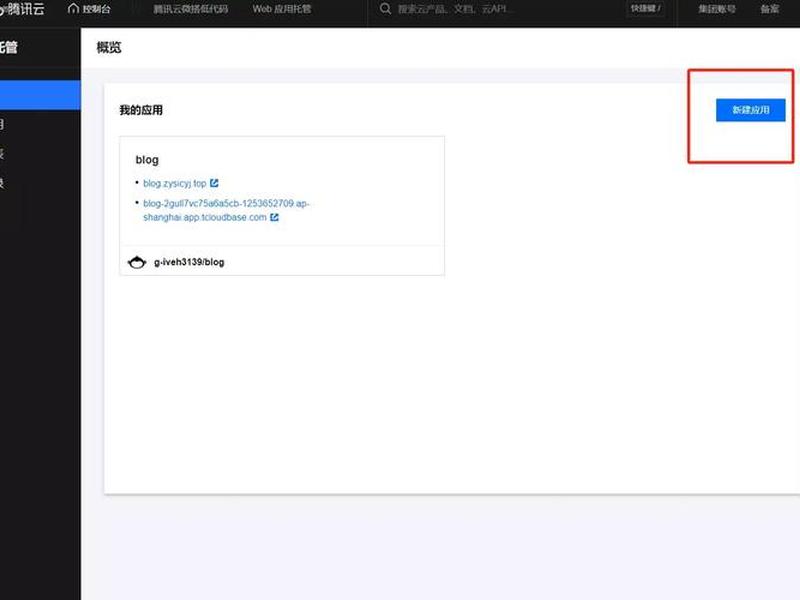Select the g-iveh3139/blog repository text
Image resolution: width=800 pixels, height=600 pixels.
coord(189,262)
